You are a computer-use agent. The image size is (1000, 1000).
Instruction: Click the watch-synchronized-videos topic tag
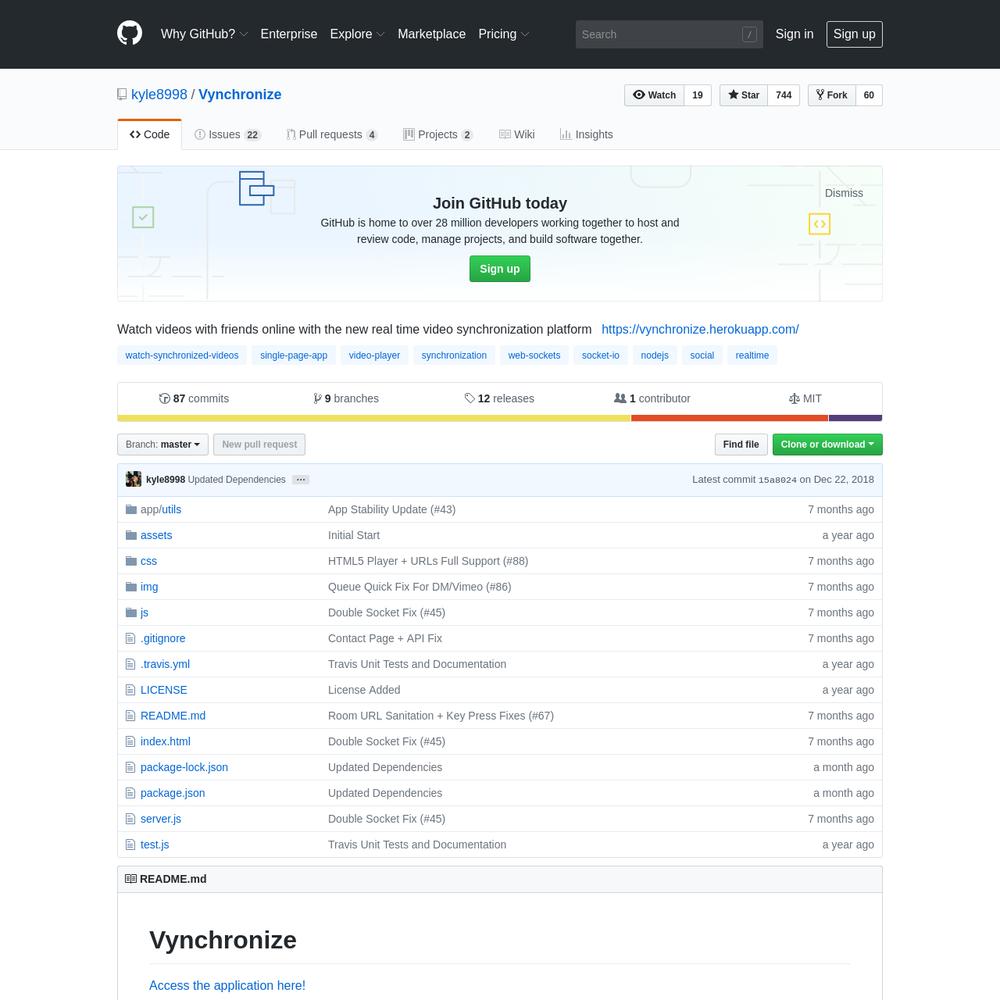click(182, 355)
